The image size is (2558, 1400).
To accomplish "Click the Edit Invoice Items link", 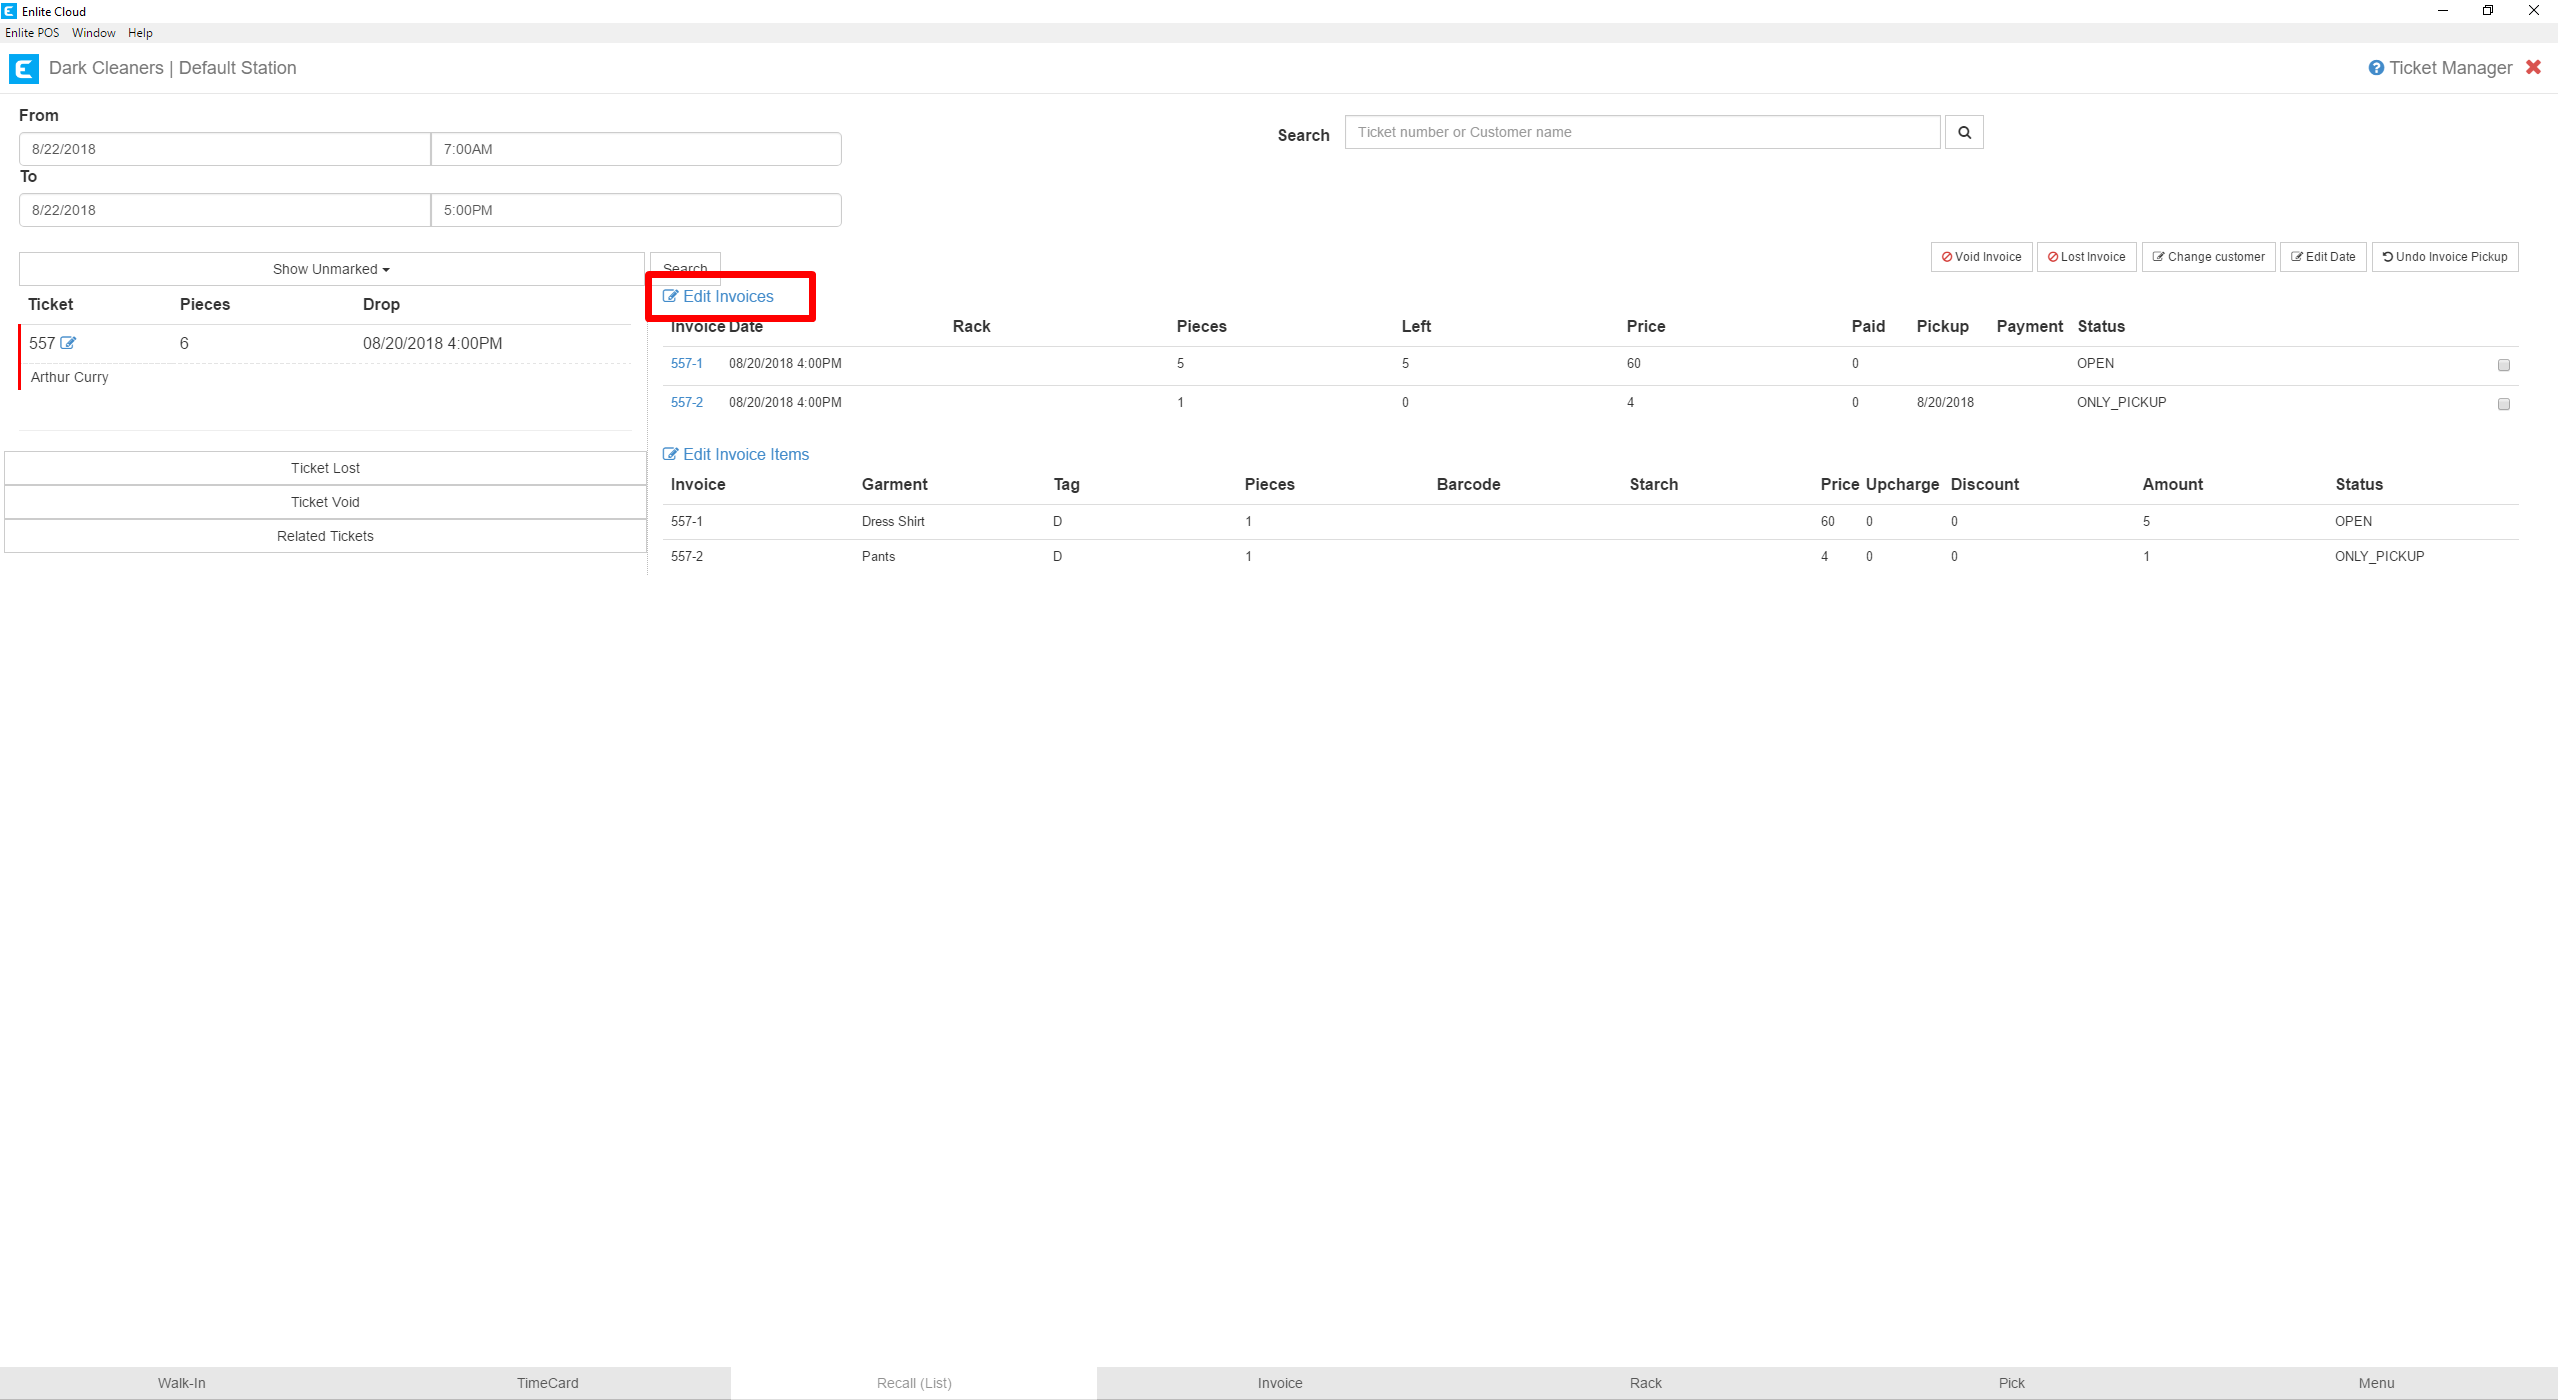I will 736,454.
